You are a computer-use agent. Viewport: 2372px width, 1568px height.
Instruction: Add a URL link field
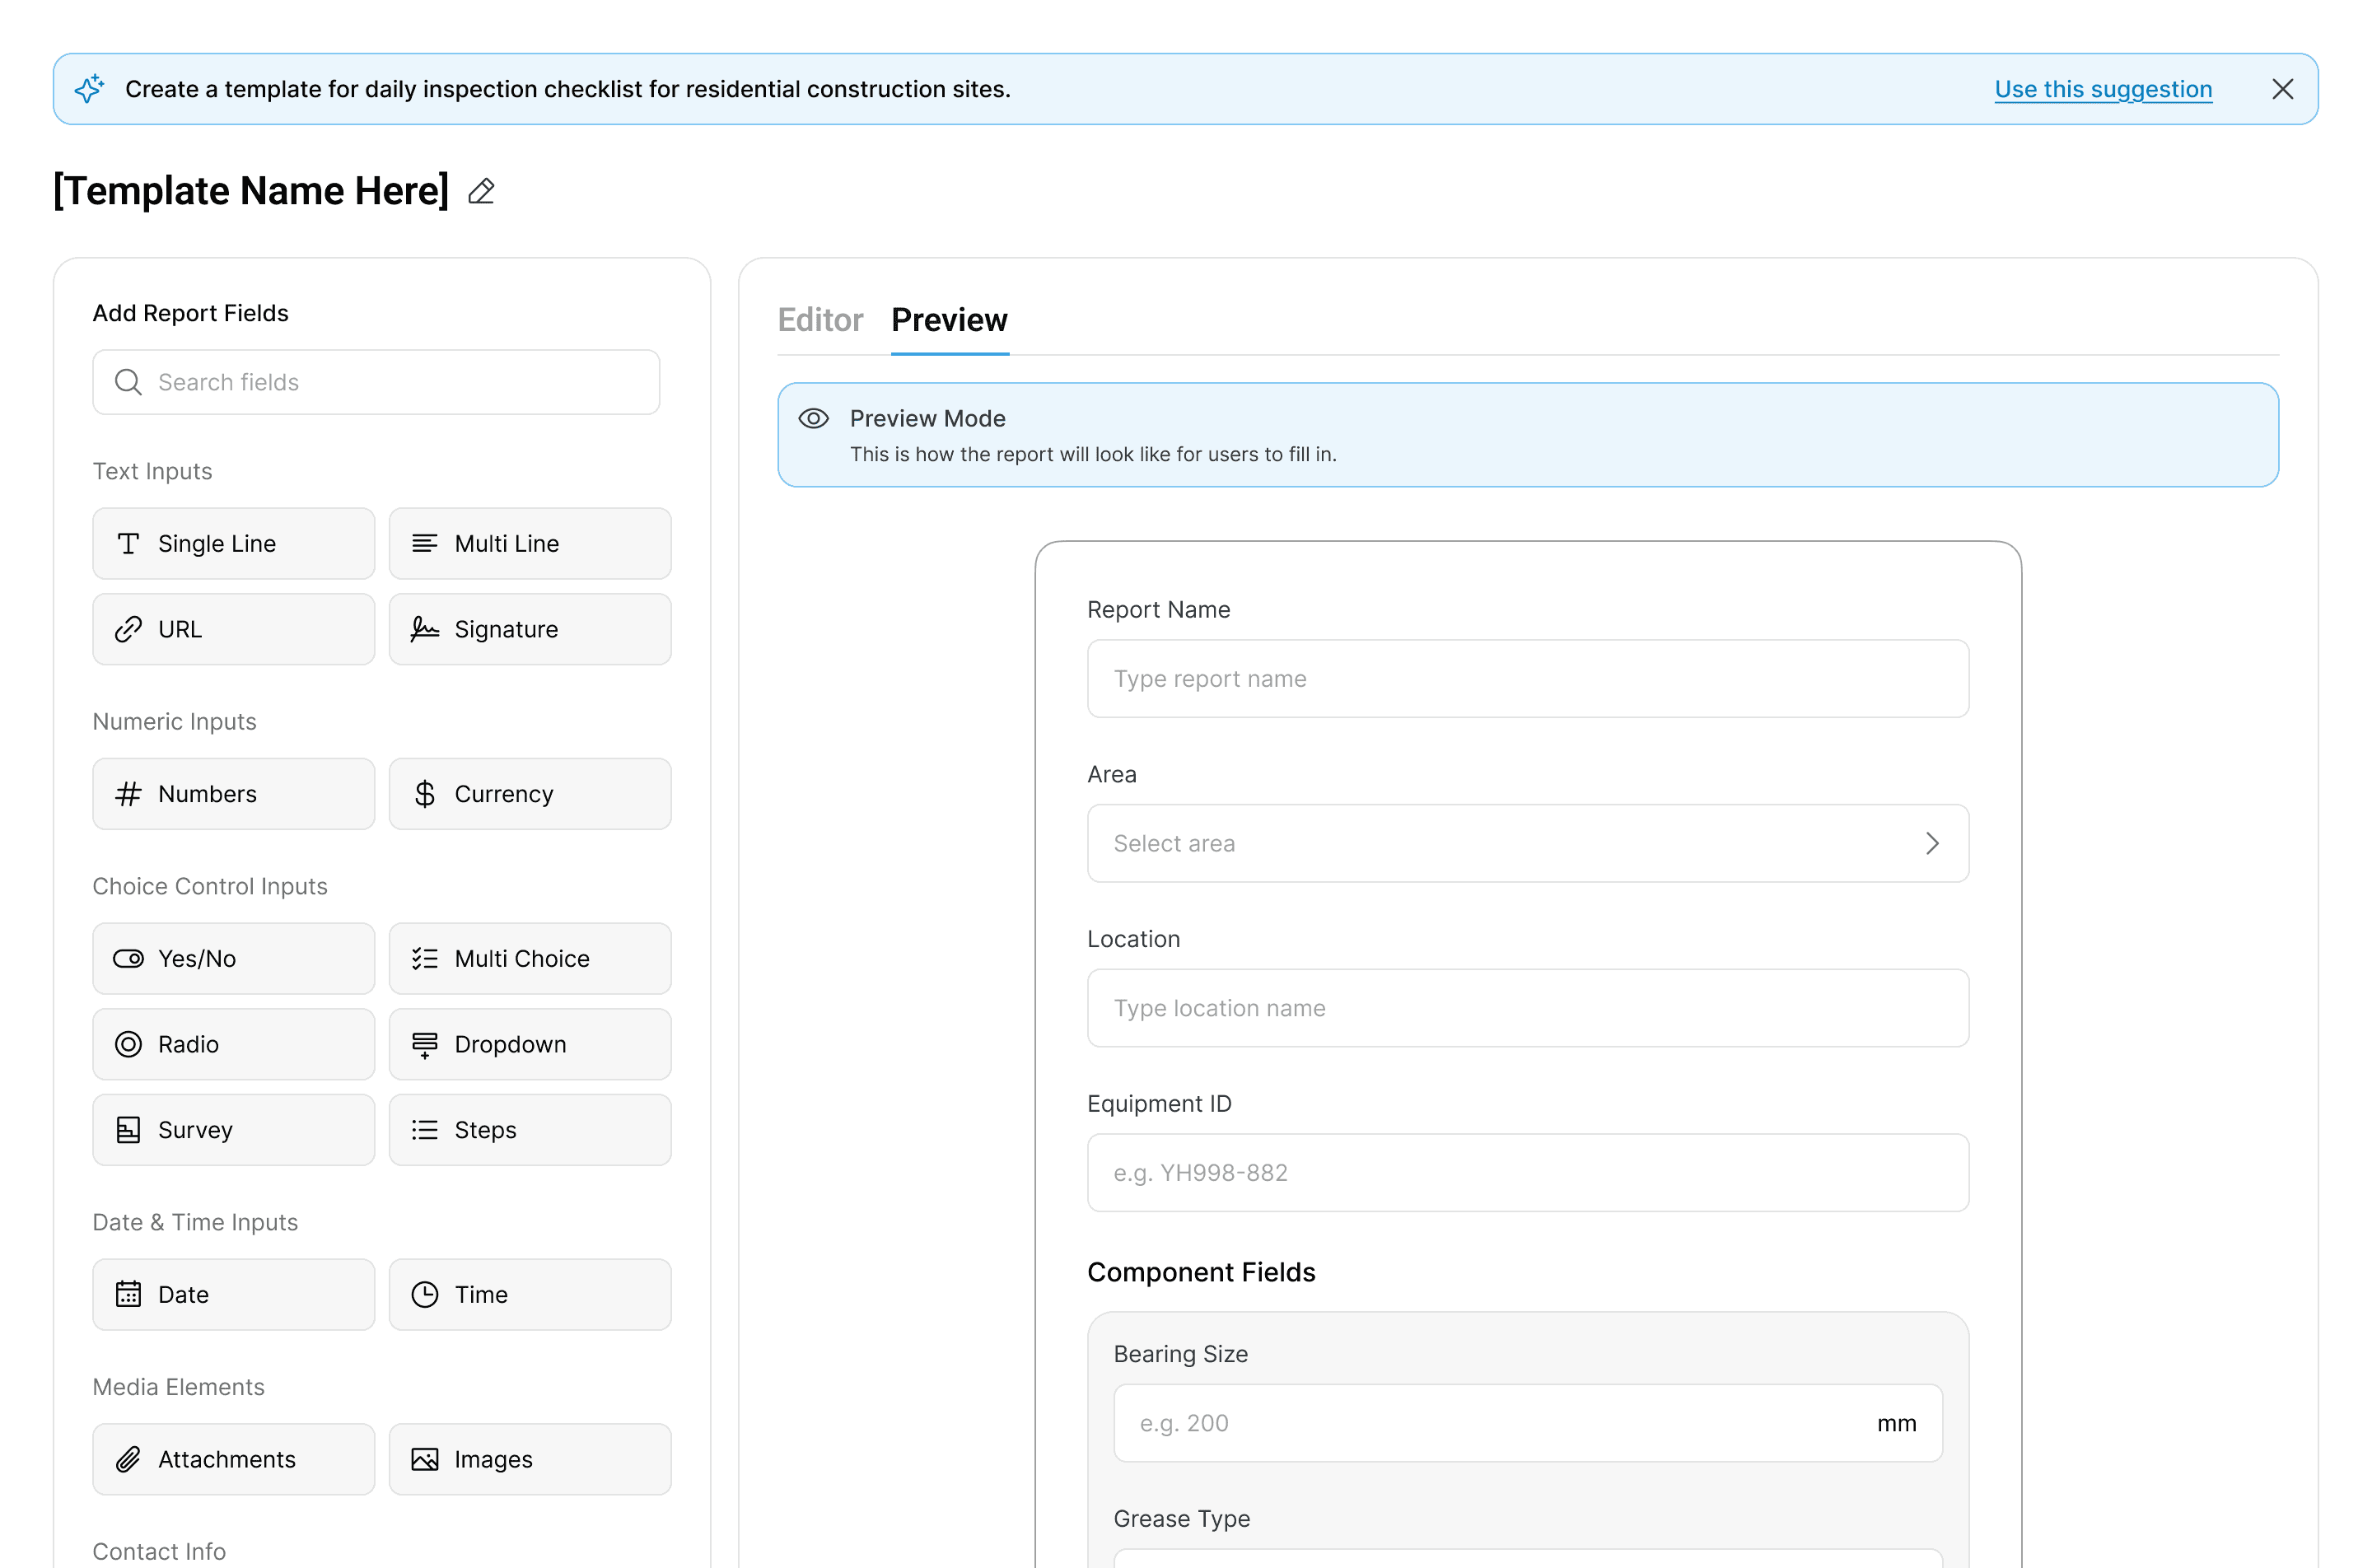coord(233,629)
